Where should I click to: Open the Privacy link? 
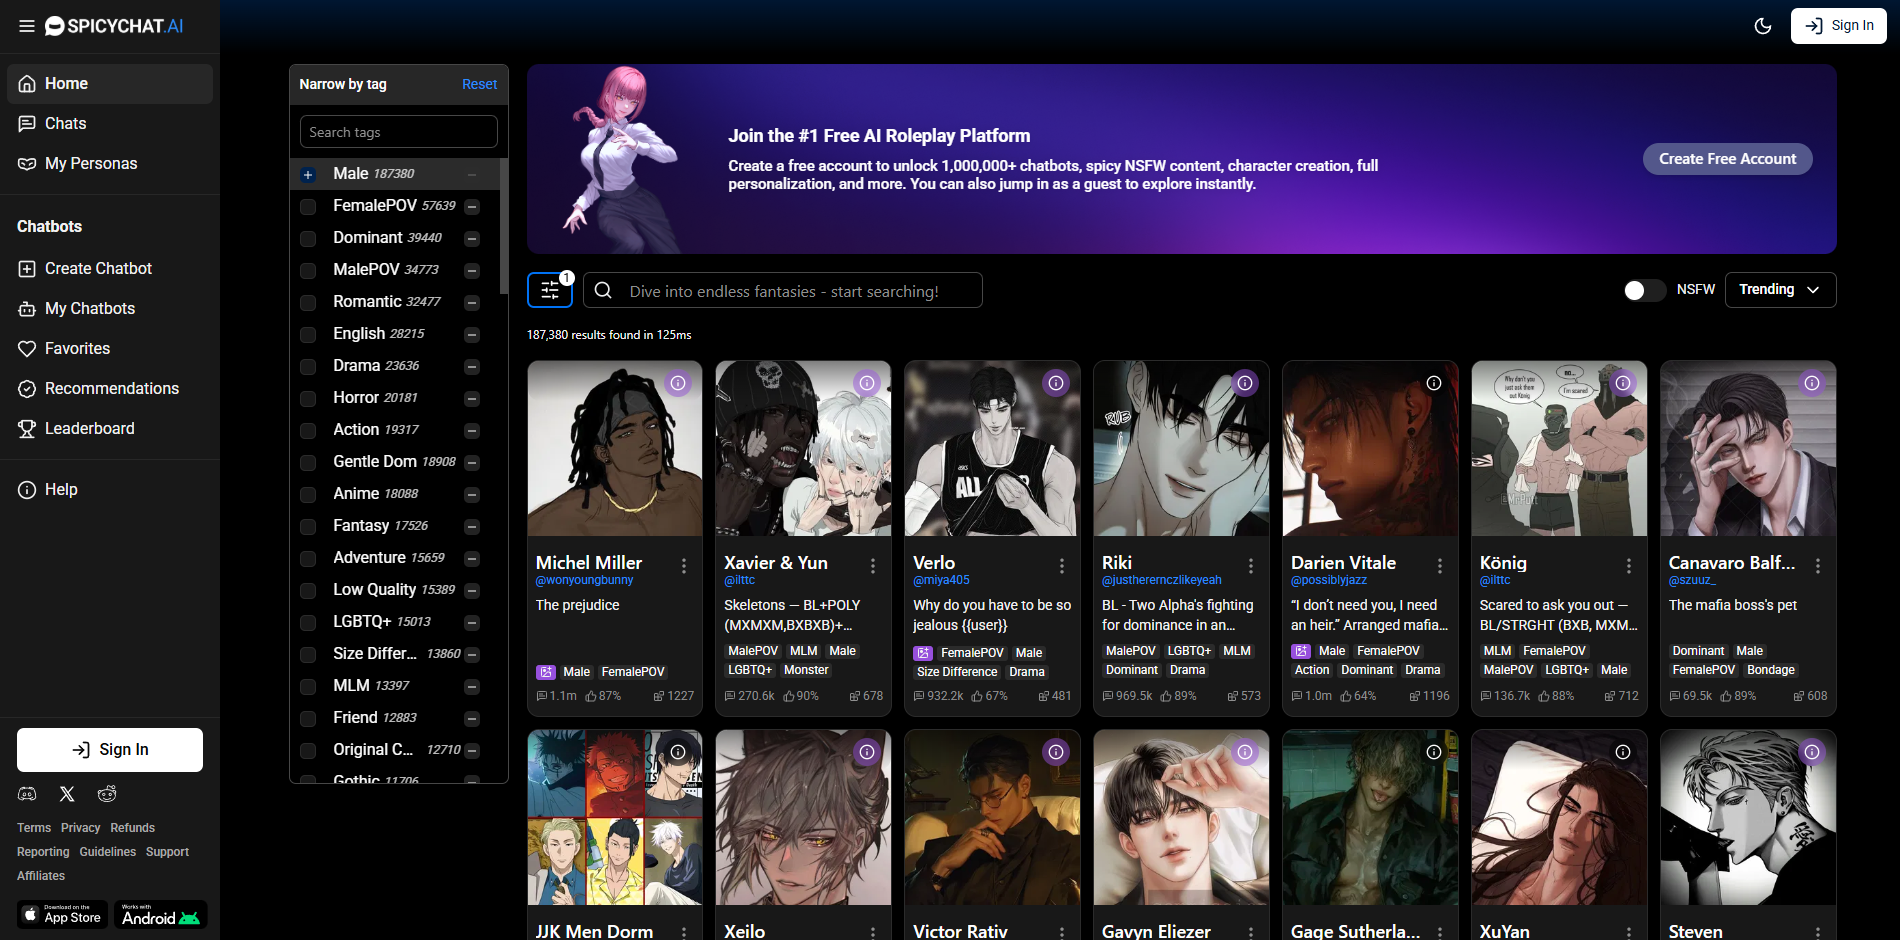coord(80,828)
